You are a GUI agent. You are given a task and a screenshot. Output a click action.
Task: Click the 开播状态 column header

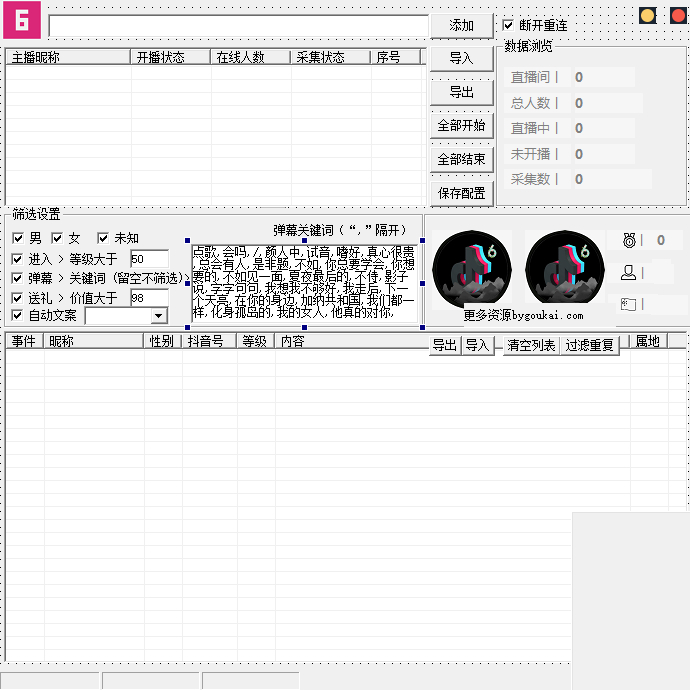click(x=171, y=57)
